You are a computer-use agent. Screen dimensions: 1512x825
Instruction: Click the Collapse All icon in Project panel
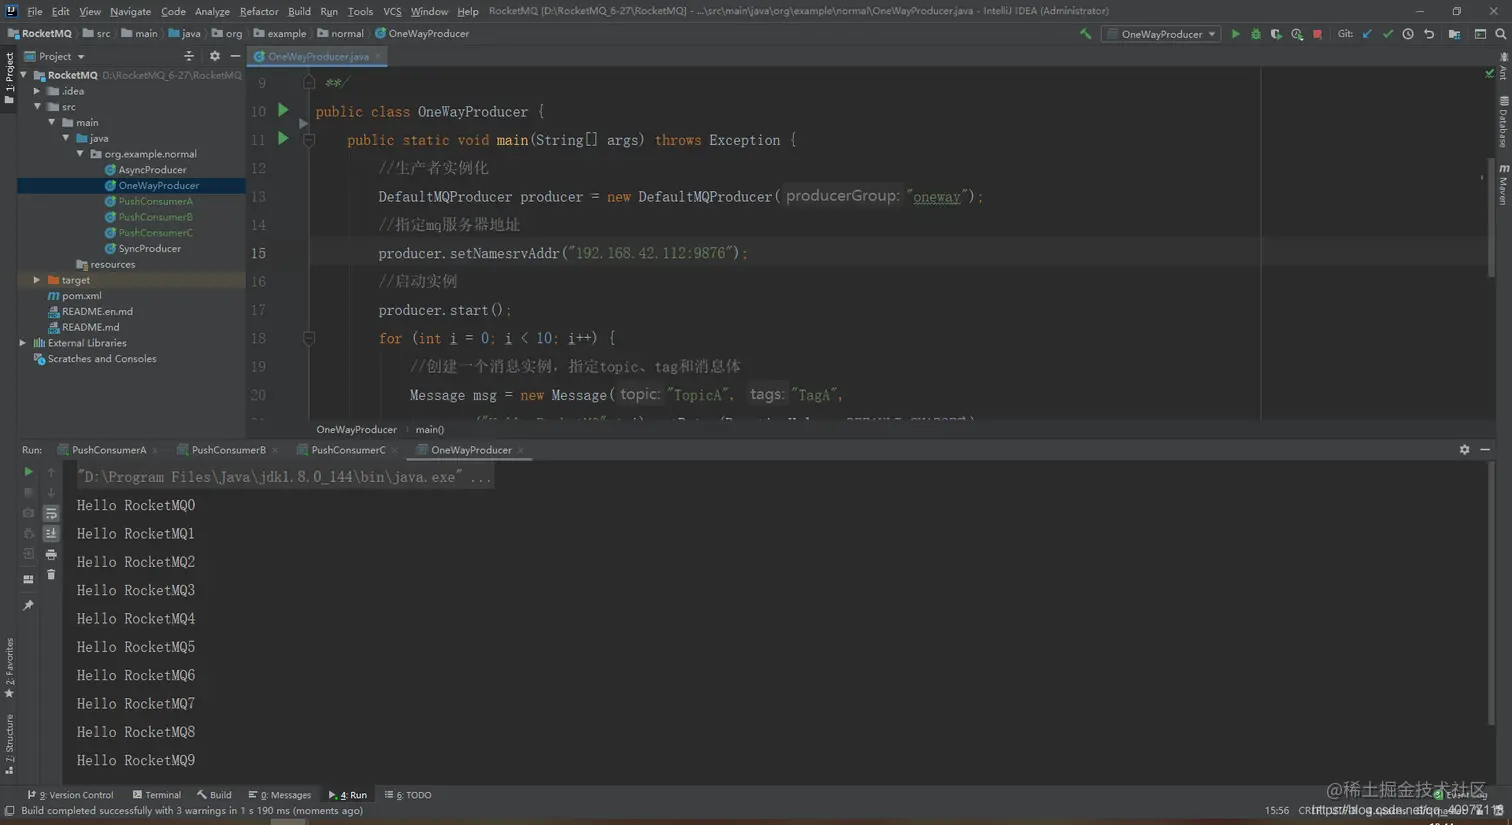[189, 56]
